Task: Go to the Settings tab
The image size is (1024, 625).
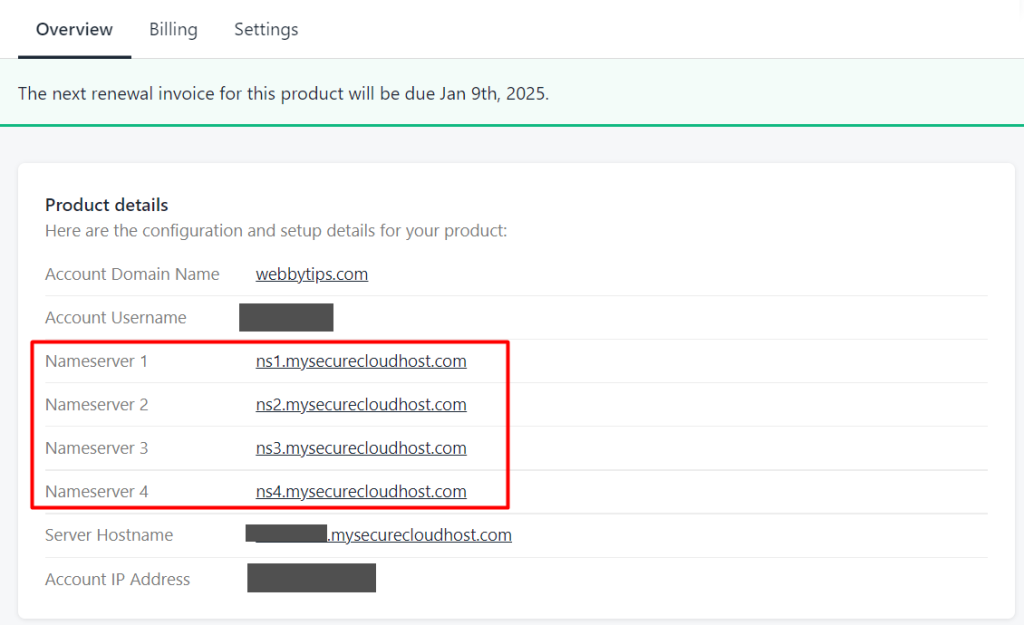Action: pos(266,30)
